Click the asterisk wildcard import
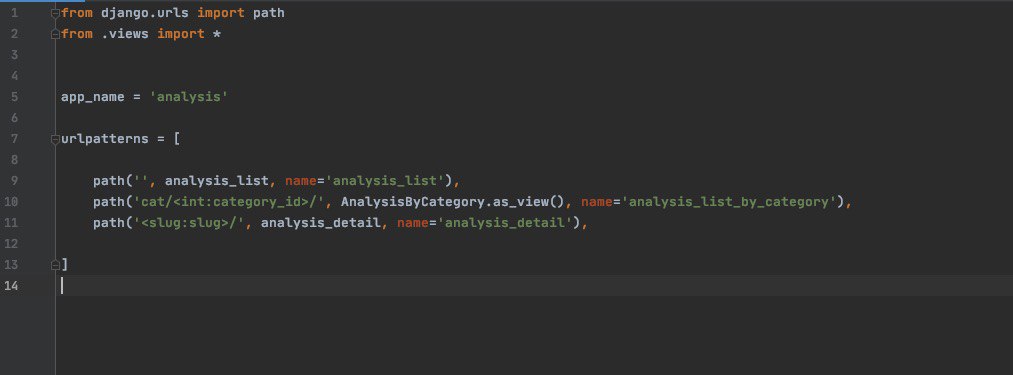 tap(217, 34)
